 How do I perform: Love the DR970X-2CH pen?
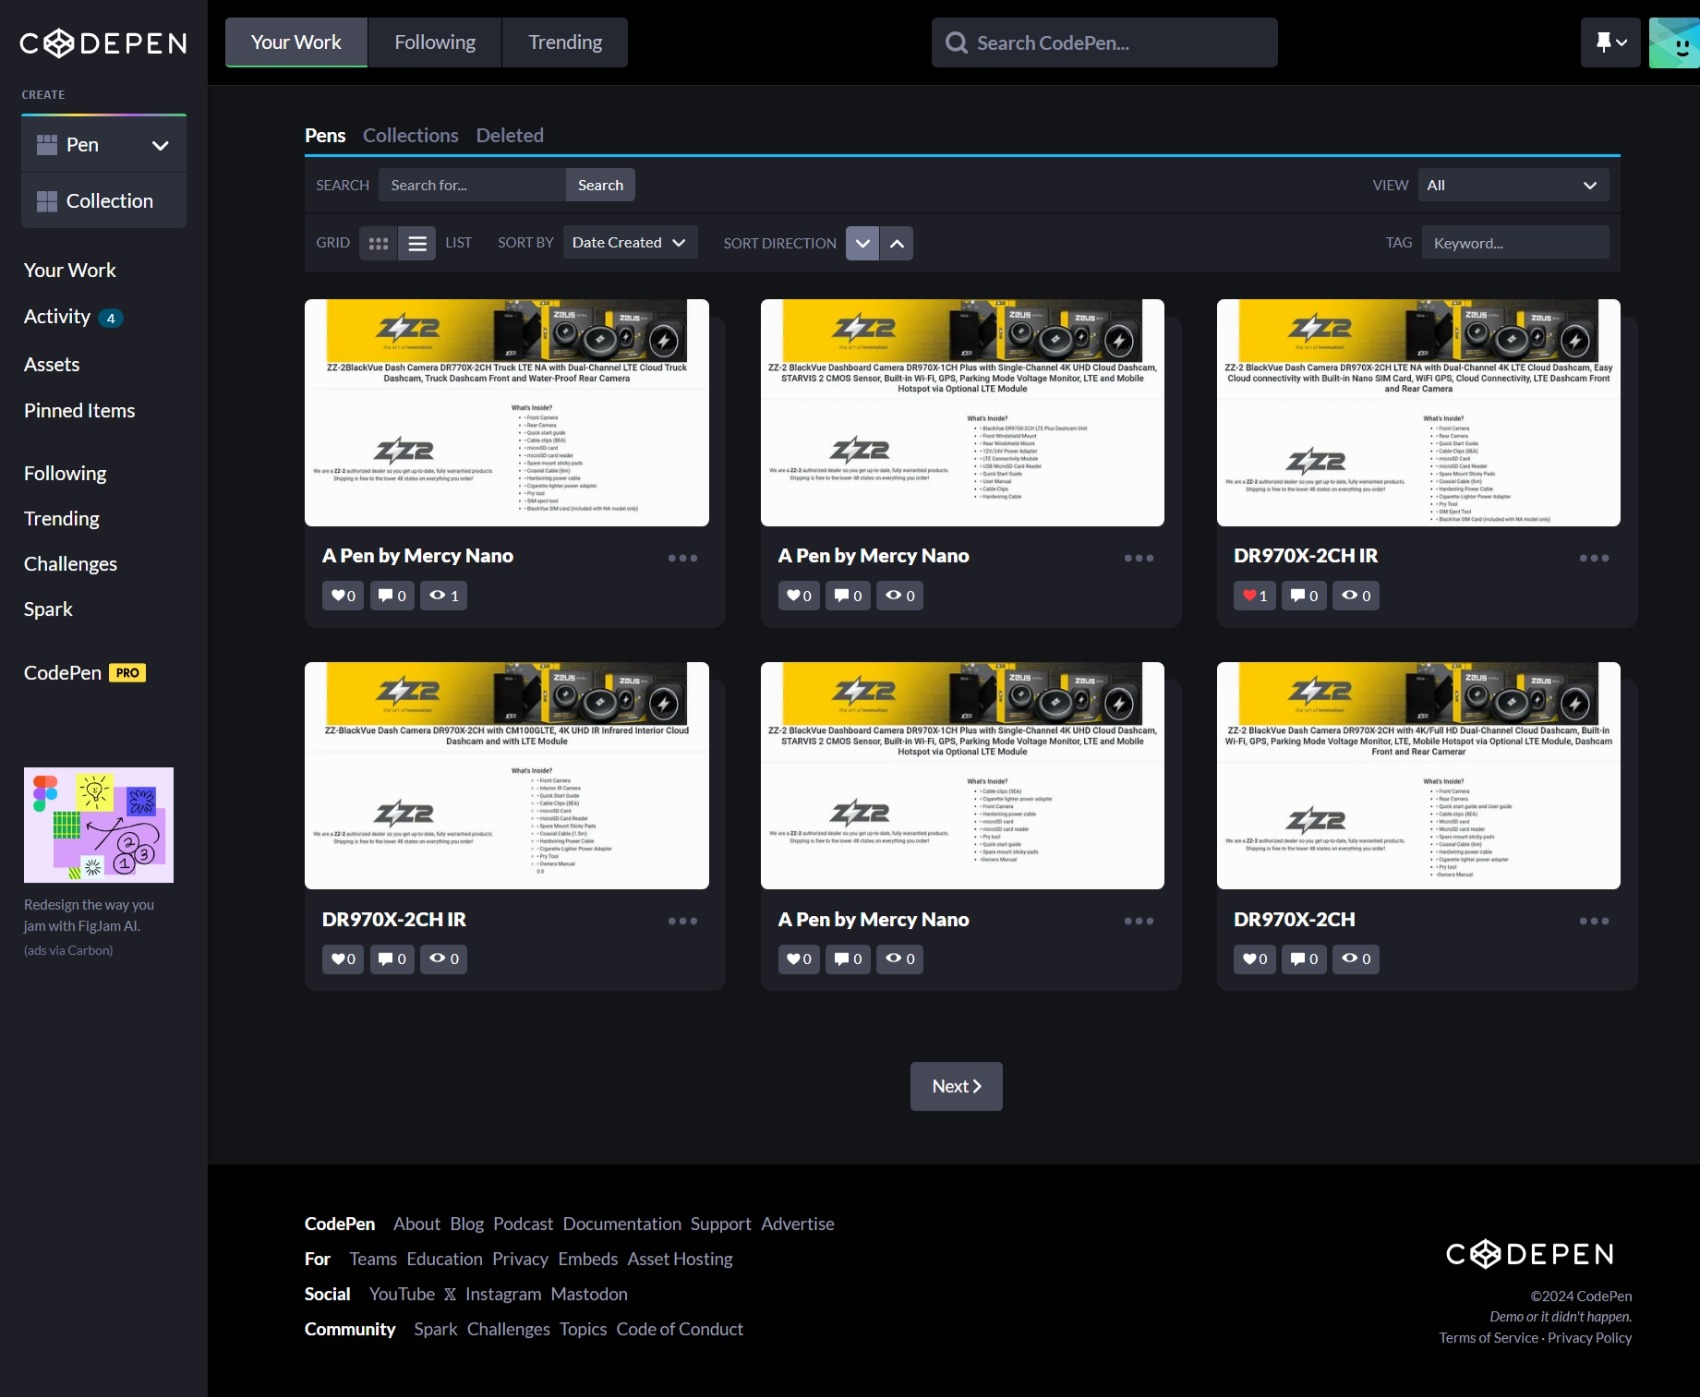point(1255,959)
